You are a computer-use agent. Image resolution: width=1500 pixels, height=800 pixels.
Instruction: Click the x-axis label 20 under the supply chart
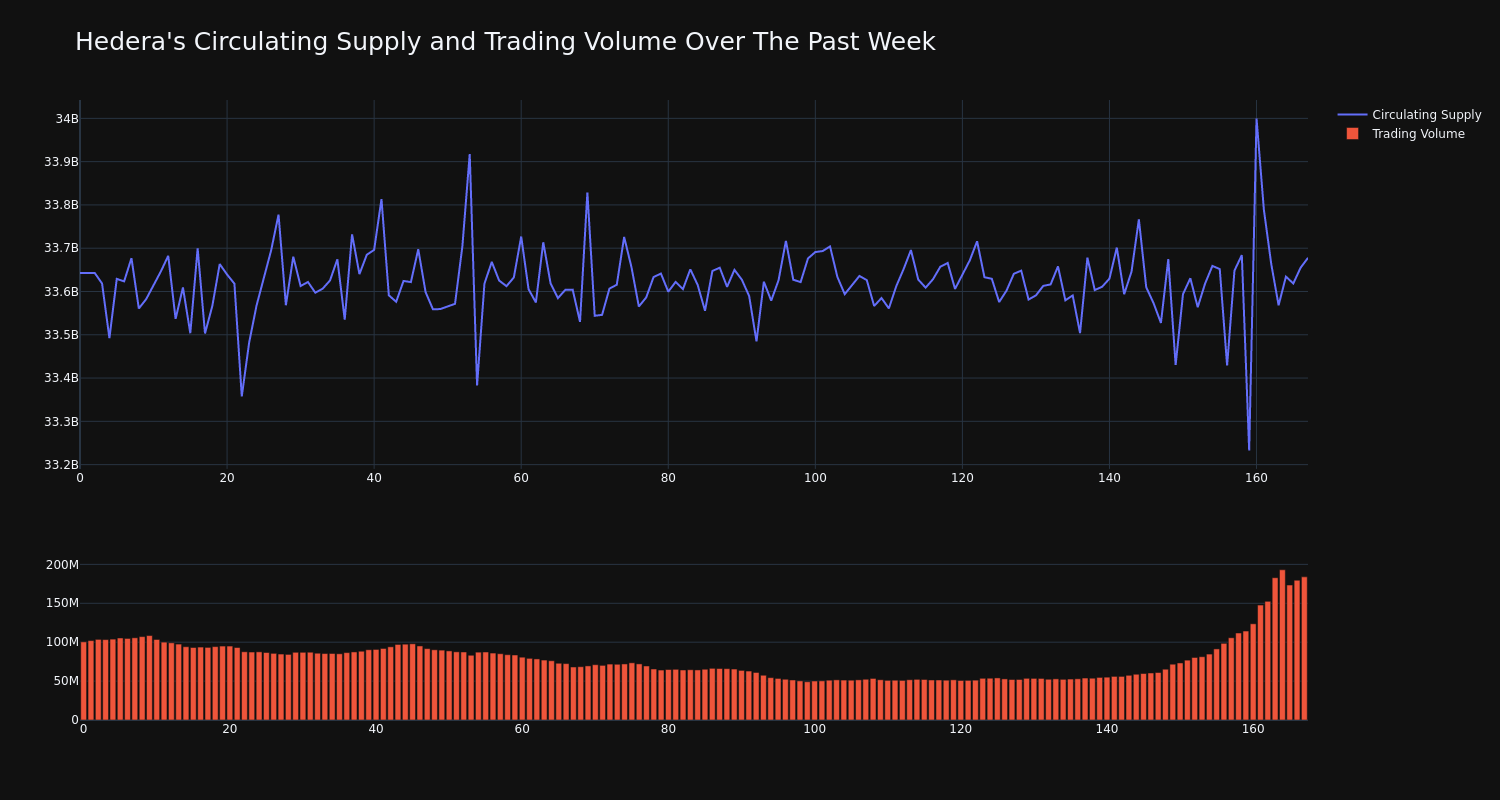[x=227, y=478]
